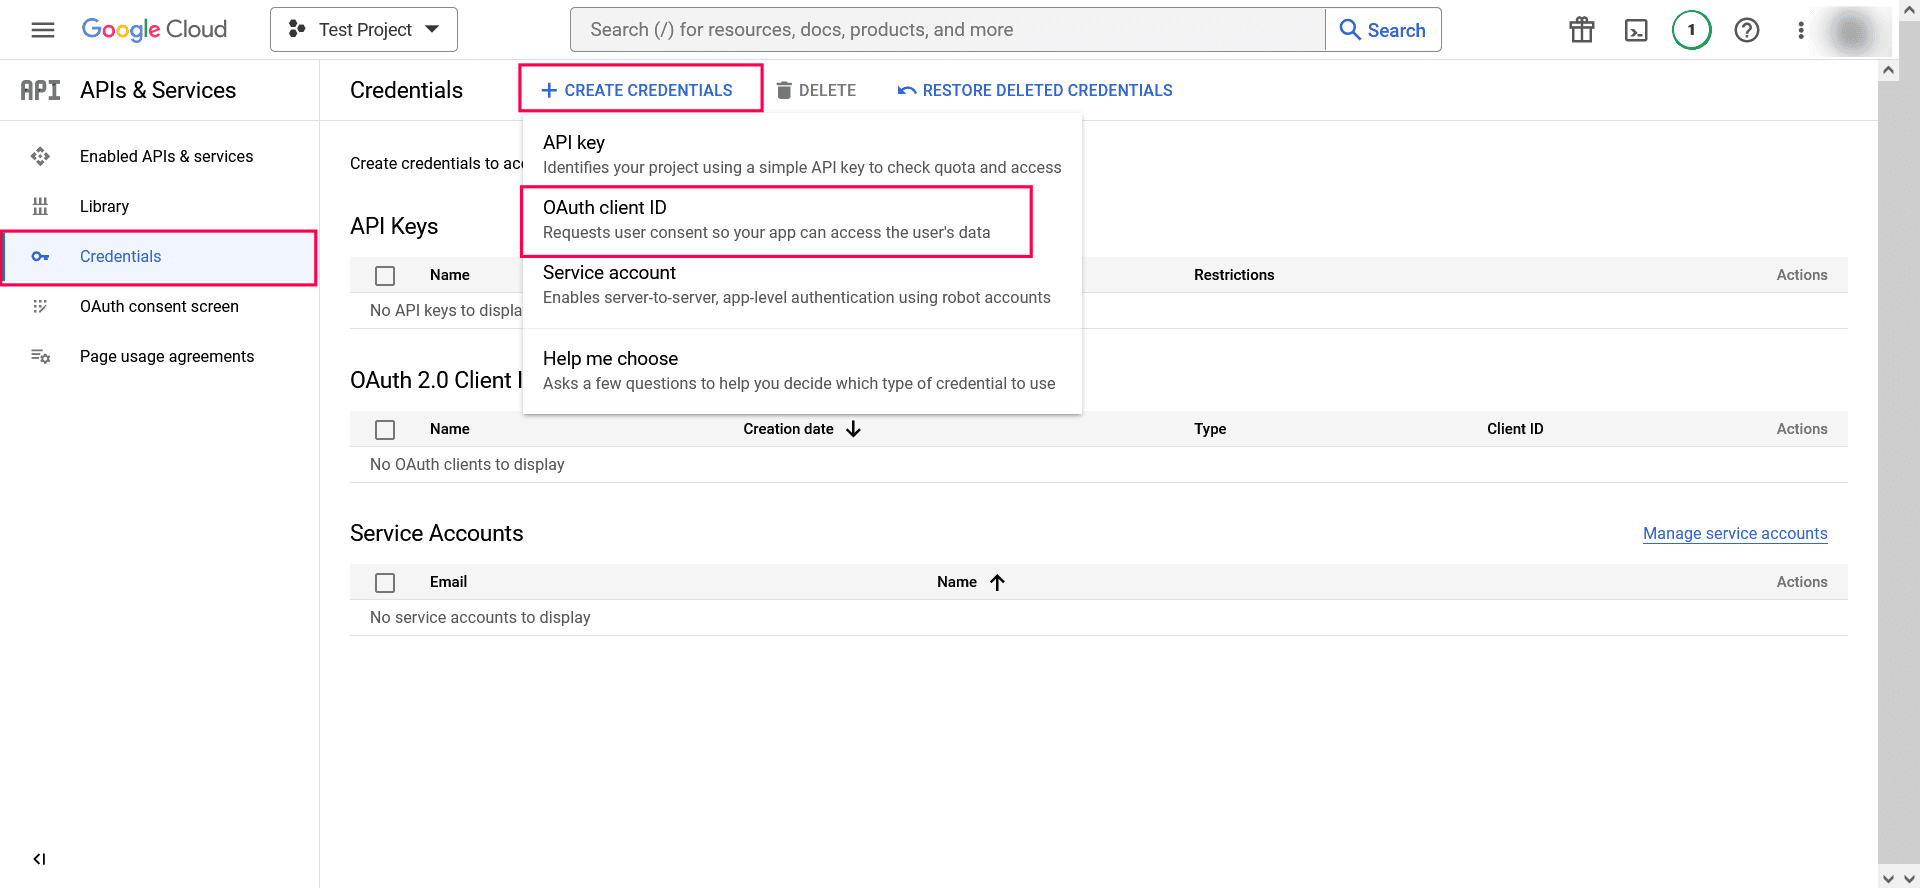Sort service accounts by Name arrow

pyautogui.click(x=997, y=582)
